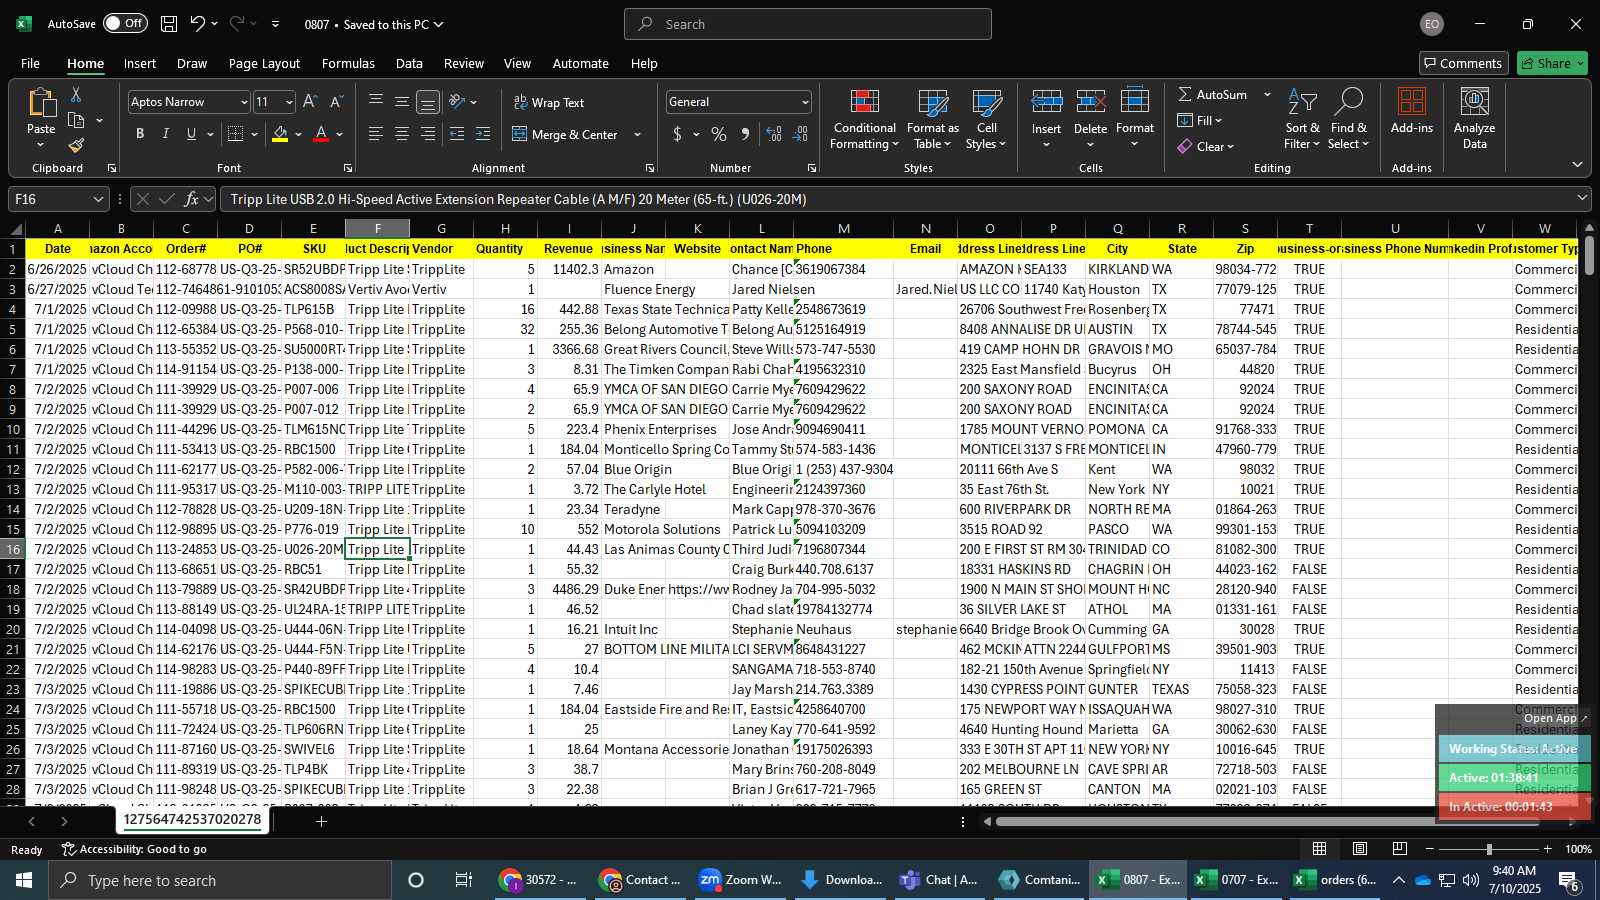Image resolution: width=1600 pixels, height=900 pixels.
Task: Add a new sheet with plus icon
Action: pyautogui.click(x=321, y=821)
